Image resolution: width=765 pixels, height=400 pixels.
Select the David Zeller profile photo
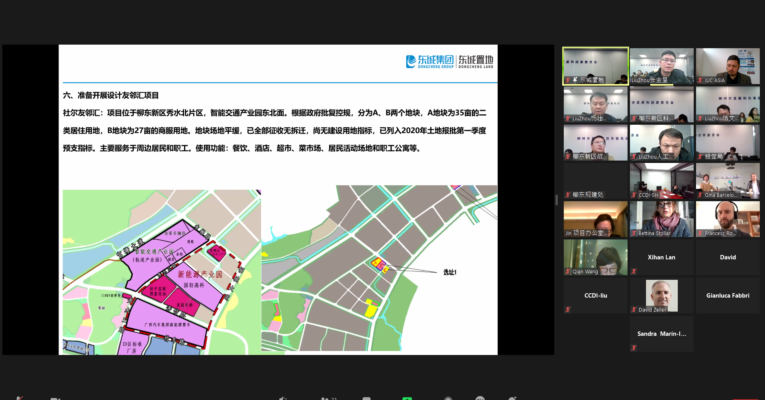tap(662, 294)
